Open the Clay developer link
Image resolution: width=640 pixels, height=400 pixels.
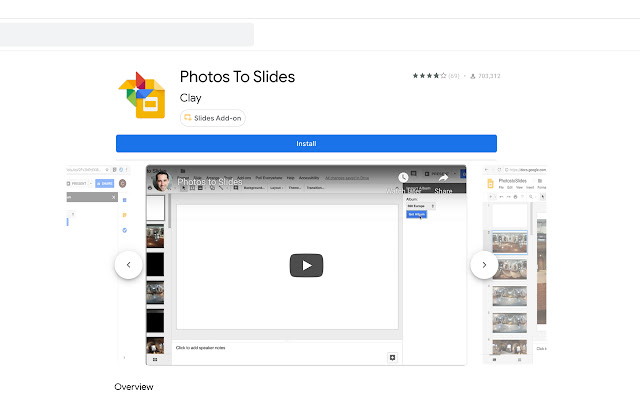coord(191,98)
